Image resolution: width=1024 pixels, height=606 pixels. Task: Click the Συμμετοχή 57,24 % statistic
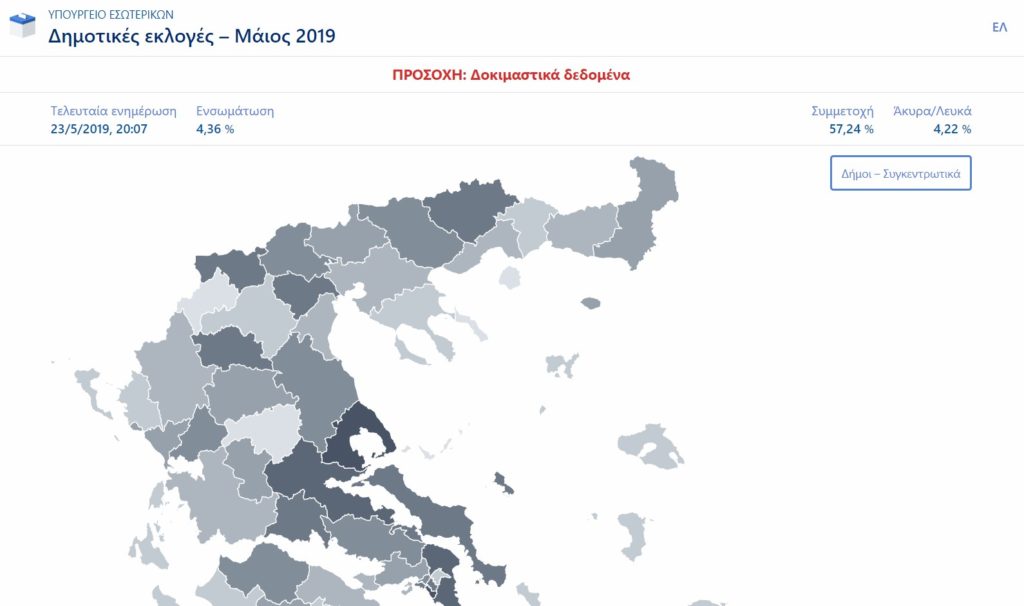[x=841, y=120]
